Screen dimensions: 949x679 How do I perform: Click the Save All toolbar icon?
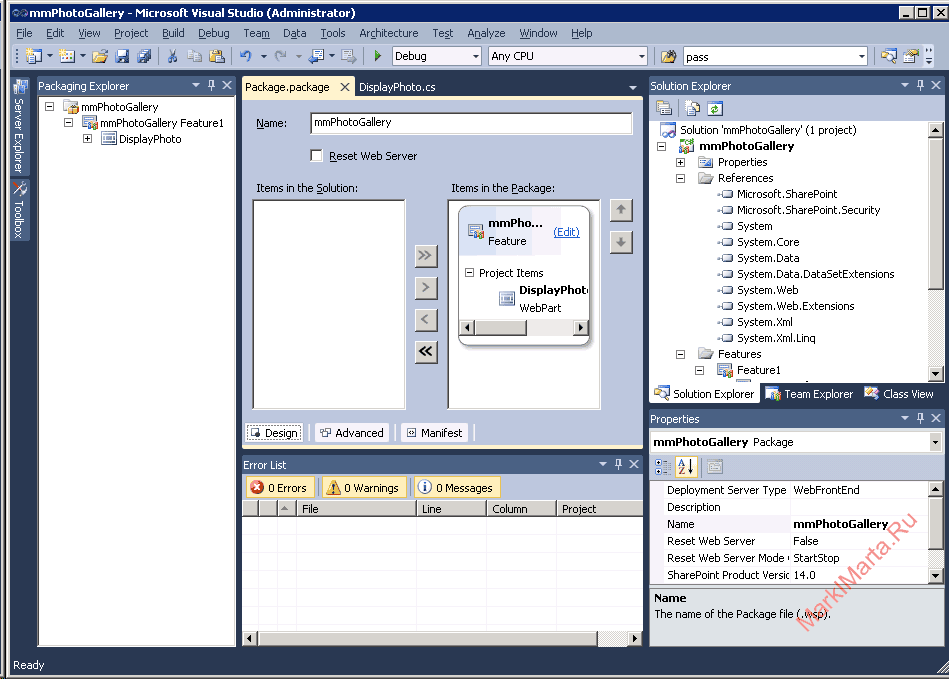144,56
